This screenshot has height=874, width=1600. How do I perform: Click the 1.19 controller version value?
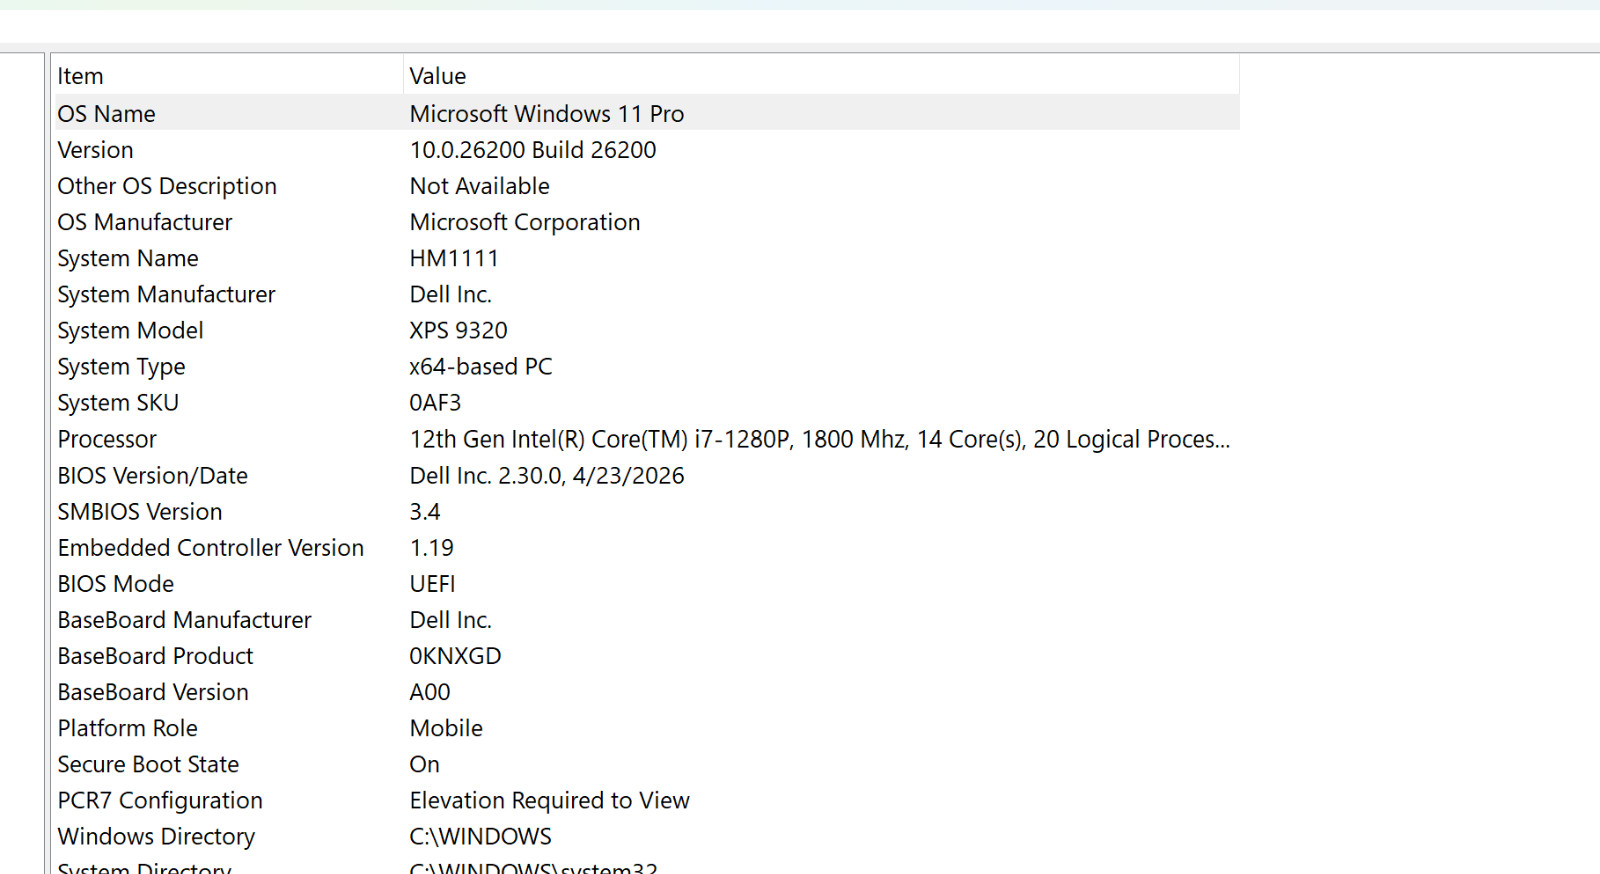coord(432,548)
